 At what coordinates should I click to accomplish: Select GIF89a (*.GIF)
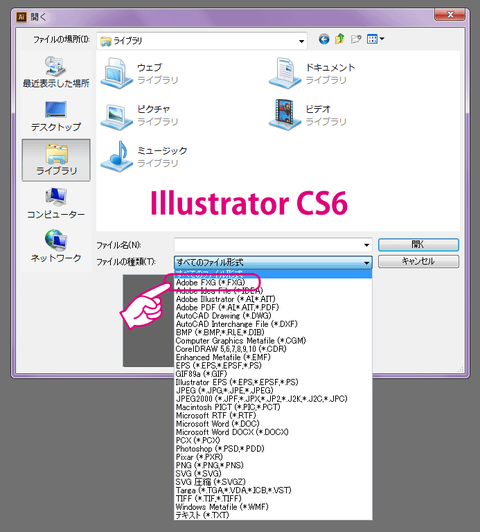[273, 374]
